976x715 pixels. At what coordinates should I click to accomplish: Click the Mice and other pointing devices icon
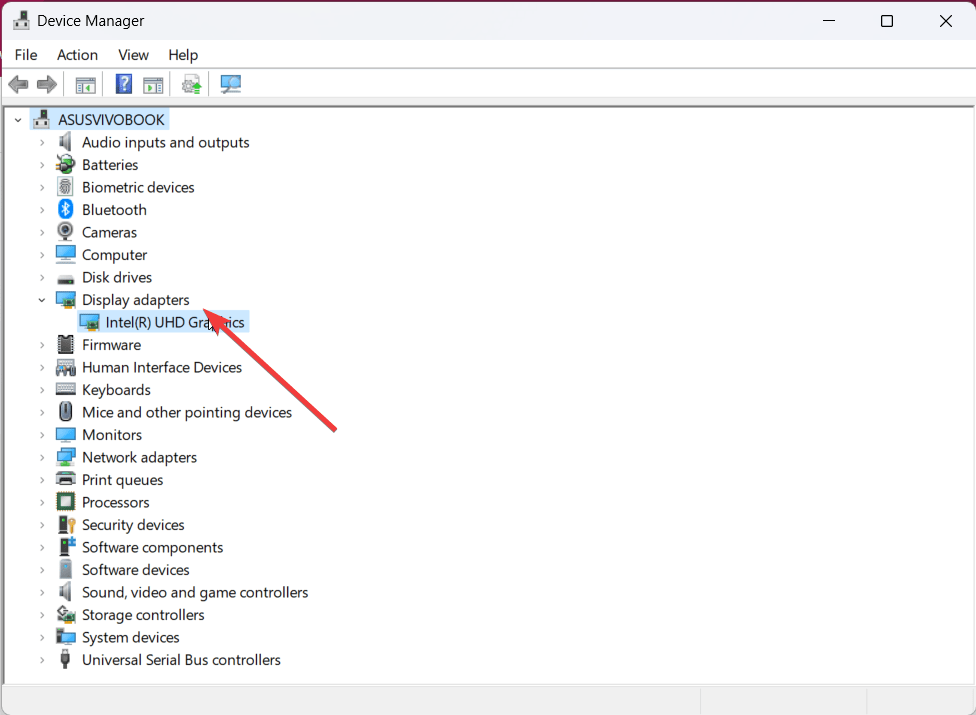pos(65,411)
